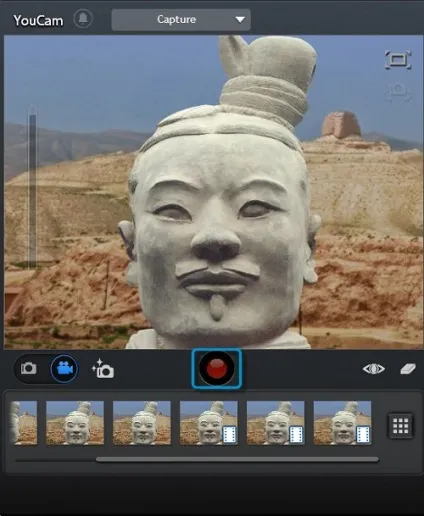The width and height of the screenshot is (424, 516).
Task: Switch to photo camera mode
Action: [x=29, y=368]
